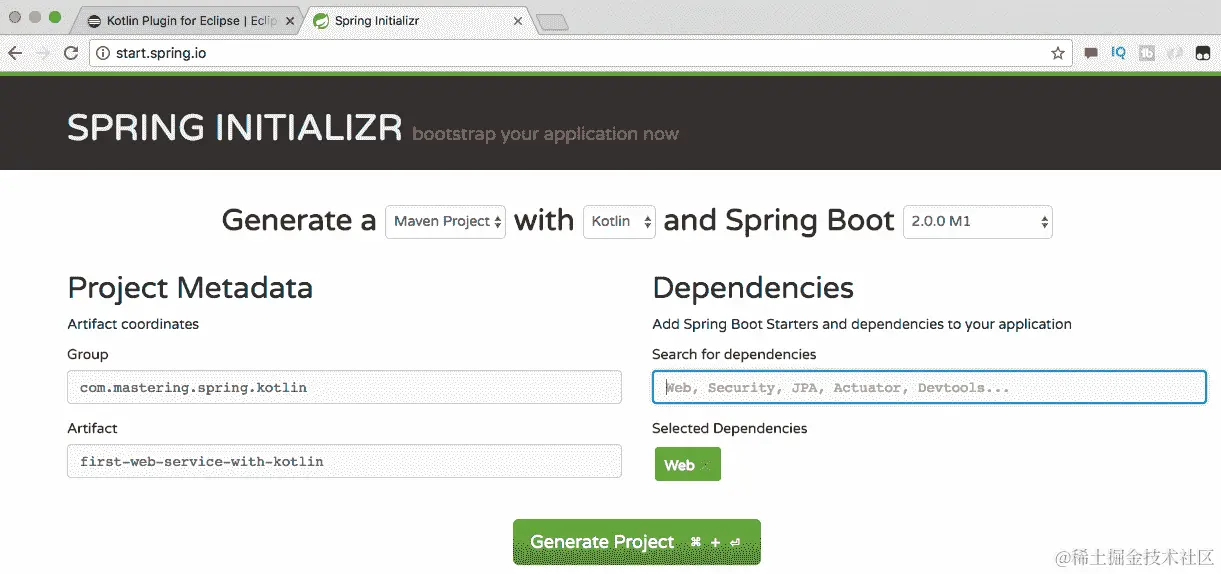Click the Group field com.mastering.spring.kotlin
The image size is (1221, 574).
point(344,387)
